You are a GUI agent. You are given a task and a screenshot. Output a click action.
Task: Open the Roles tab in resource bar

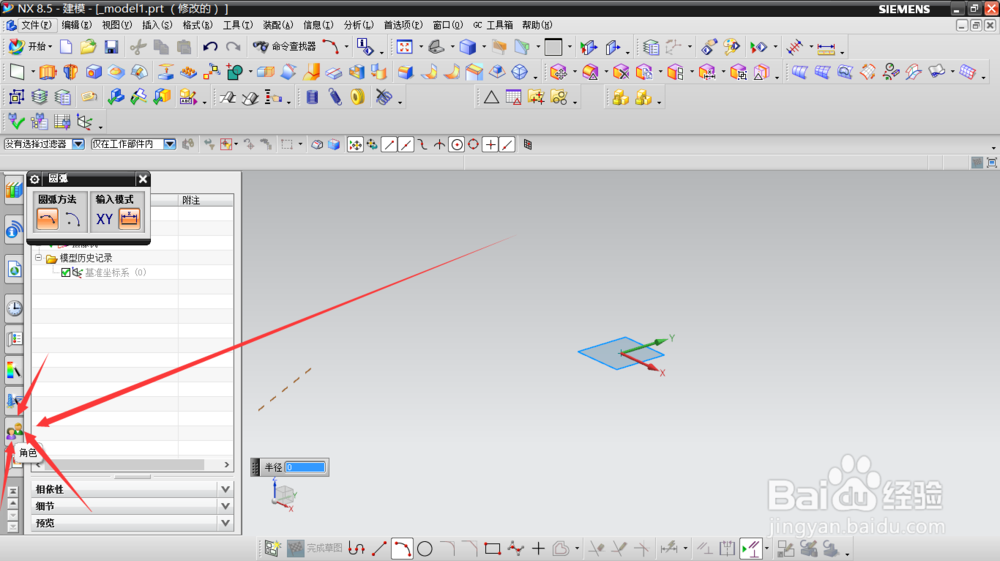14,432
